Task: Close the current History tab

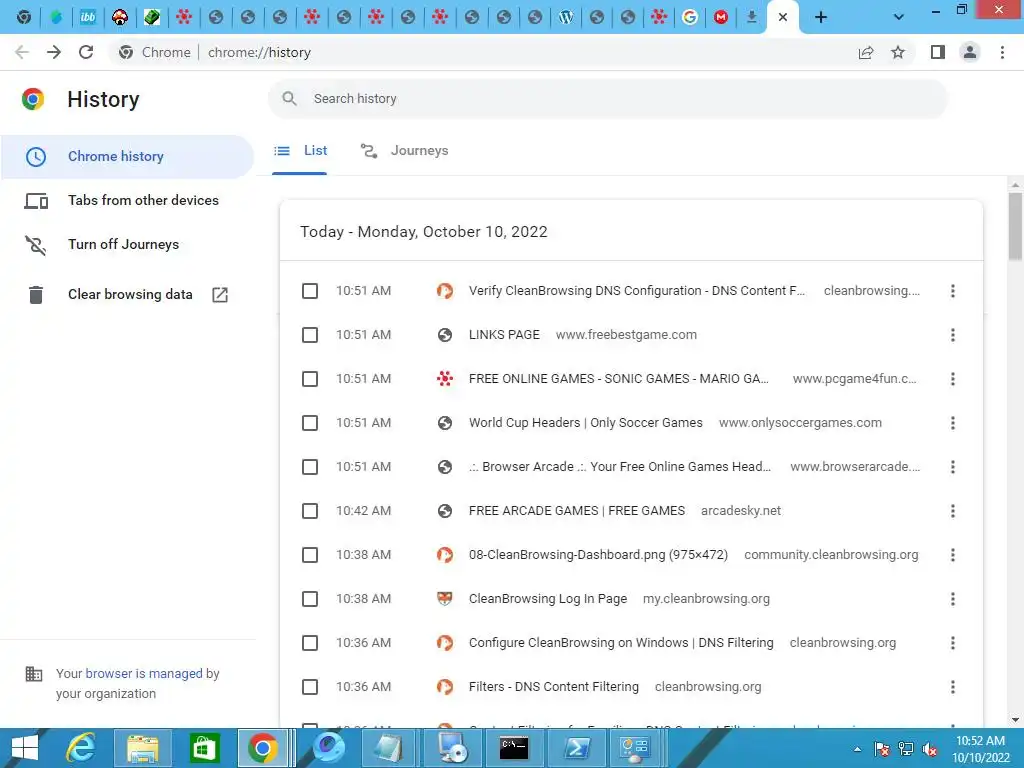Action: [782, 18]
